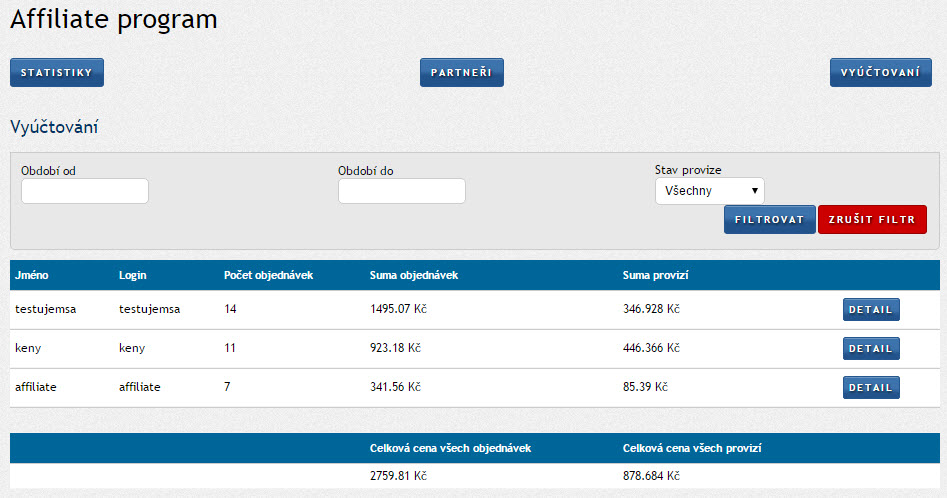Focus the Období od date field
Screen dimensions: 947x498
pyautogui.click(x=85, y=191)
